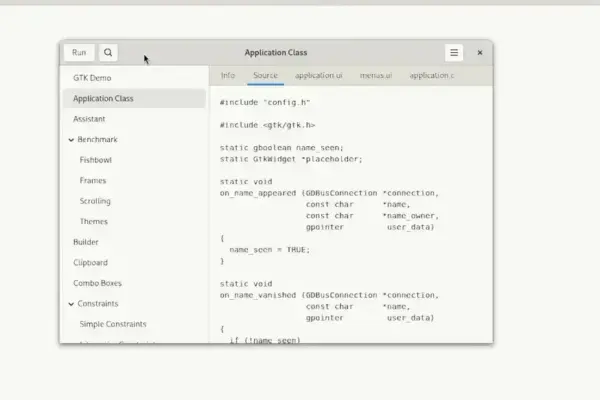600x400 pixels.
Task: Select Application Class in the sidebar
Action: [134, 98]
